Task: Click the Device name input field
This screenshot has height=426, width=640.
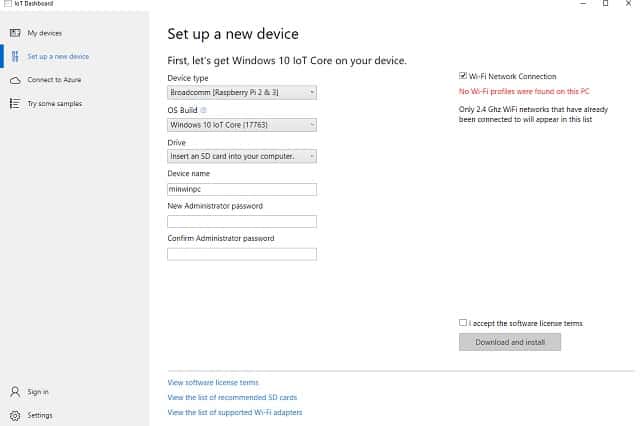Action: click(242, 189)
